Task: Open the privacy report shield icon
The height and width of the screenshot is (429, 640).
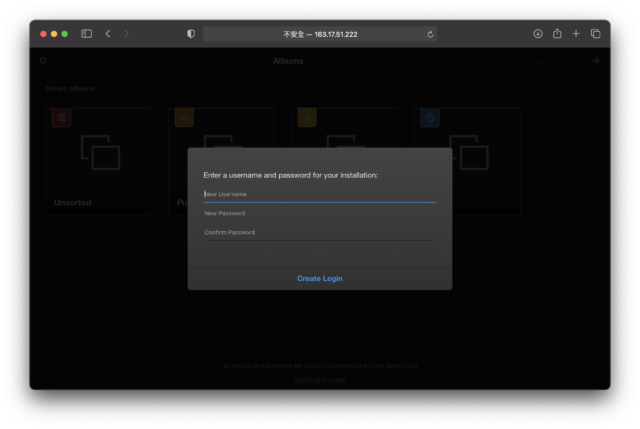Action: pos(191,34)
